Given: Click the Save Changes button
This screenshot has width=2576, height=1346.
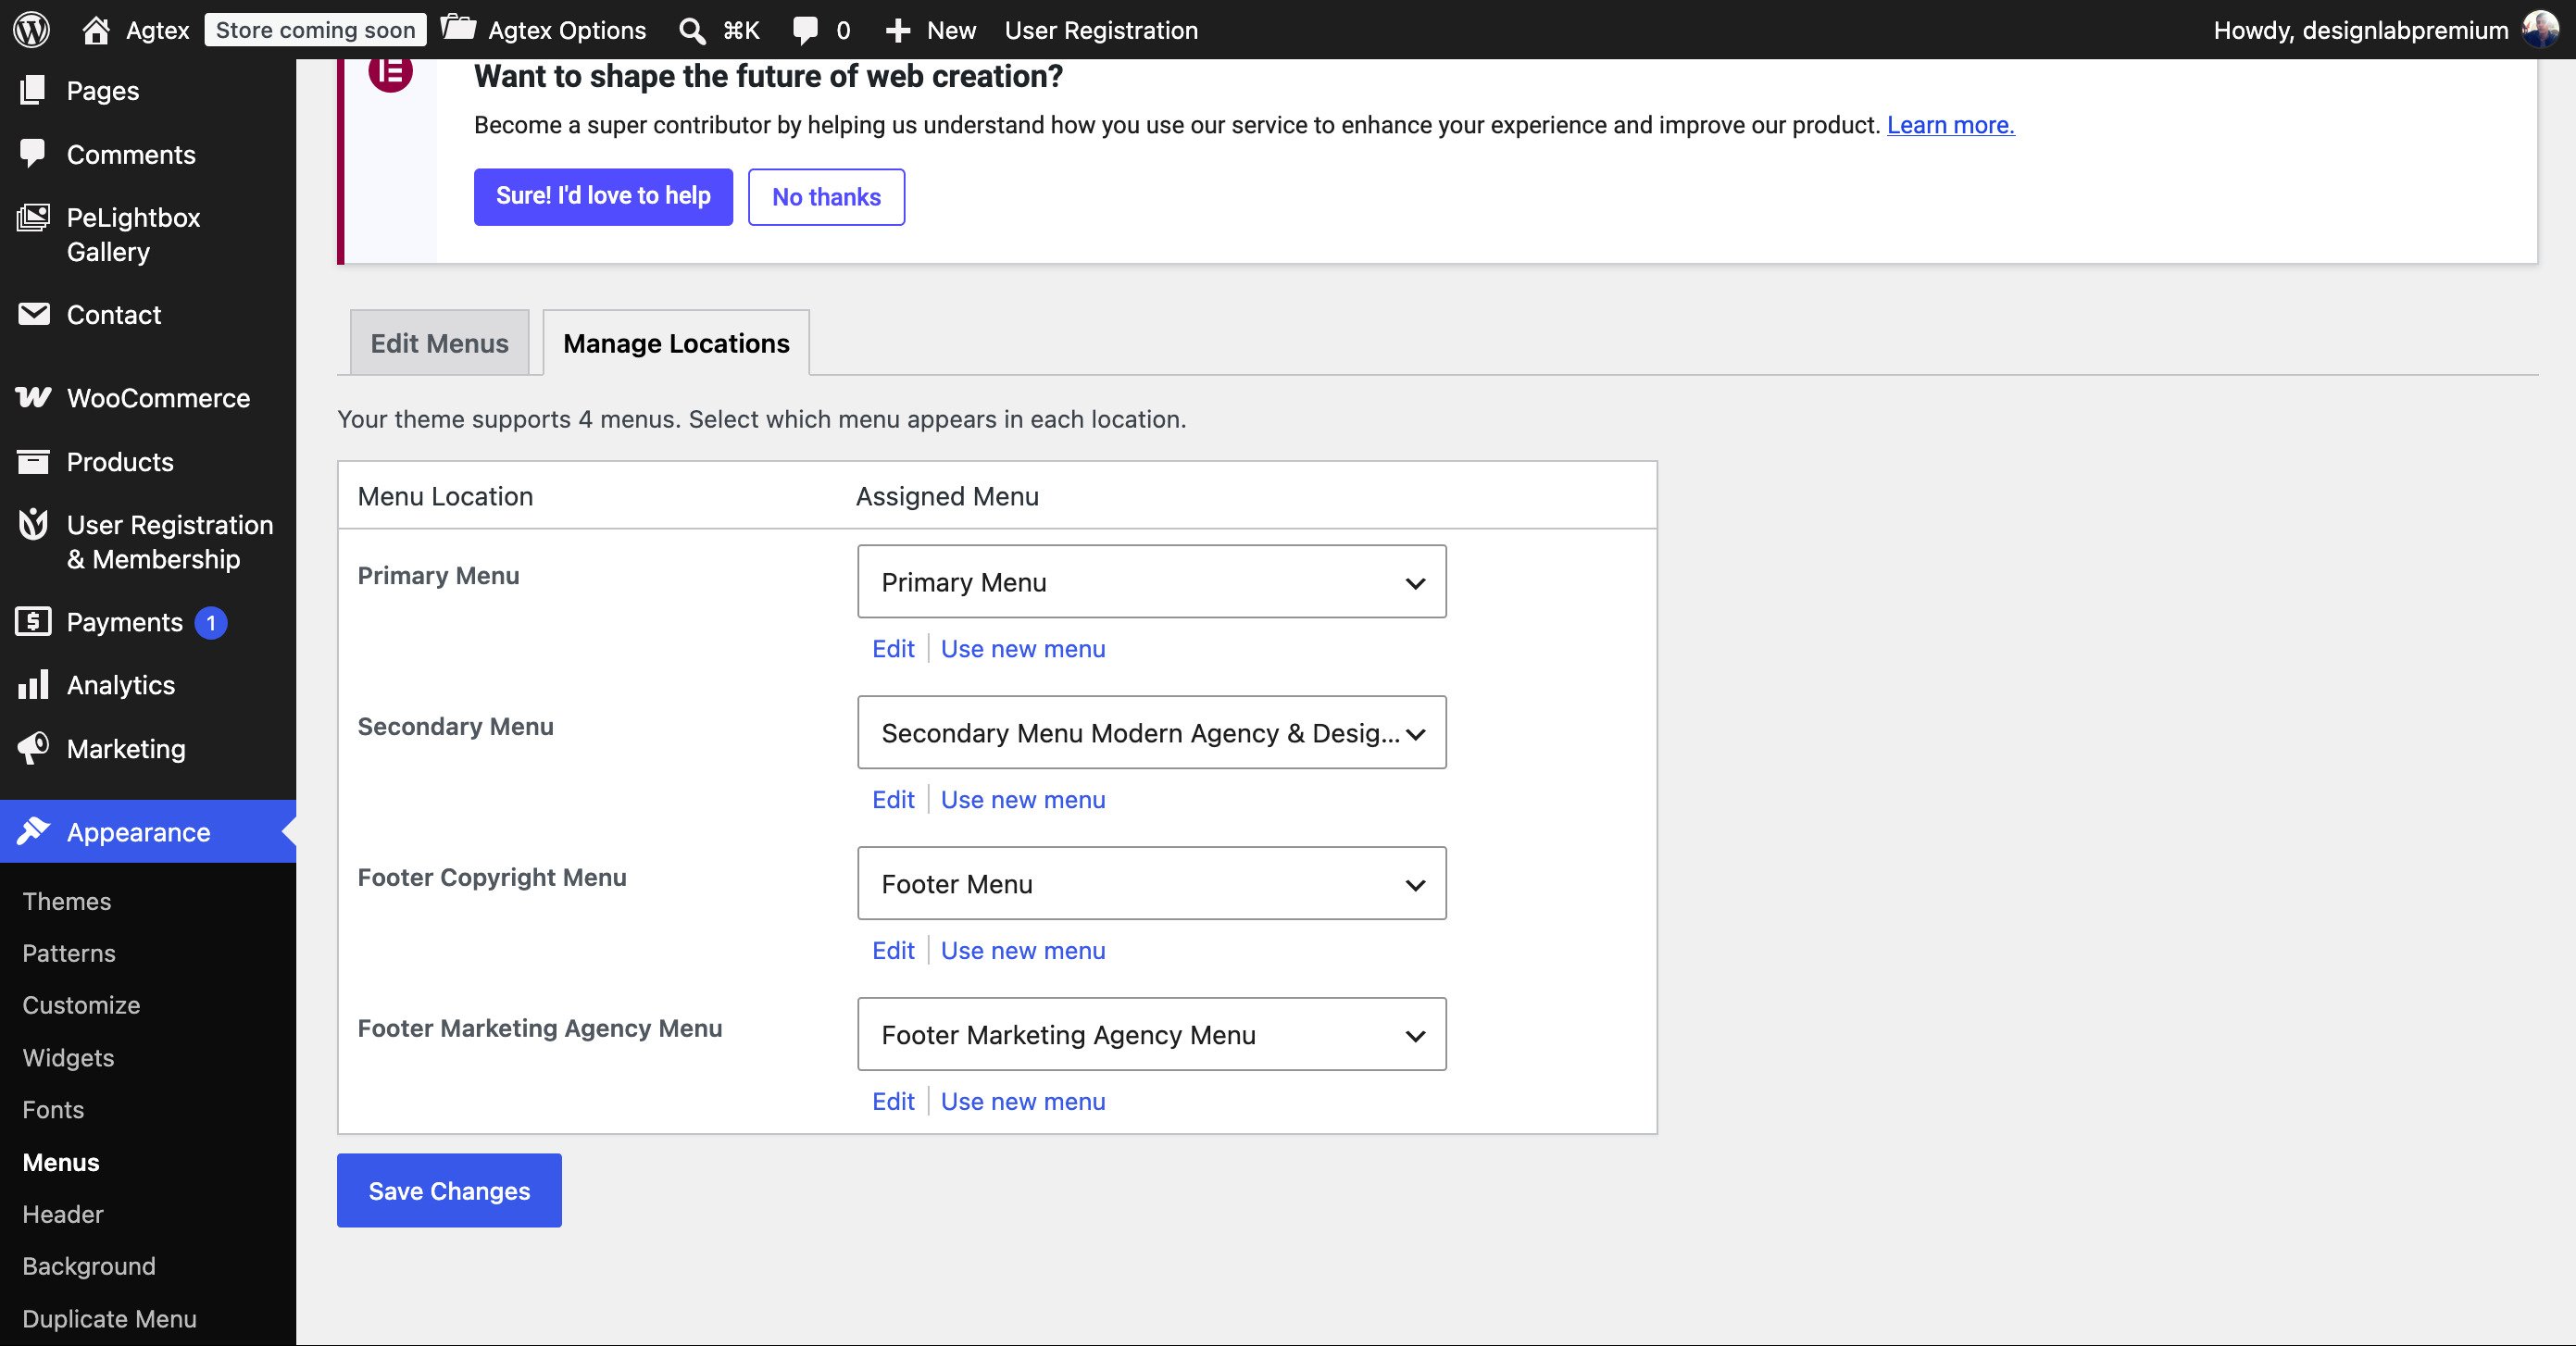Looking at the screenshot, I should (449, 1190).
